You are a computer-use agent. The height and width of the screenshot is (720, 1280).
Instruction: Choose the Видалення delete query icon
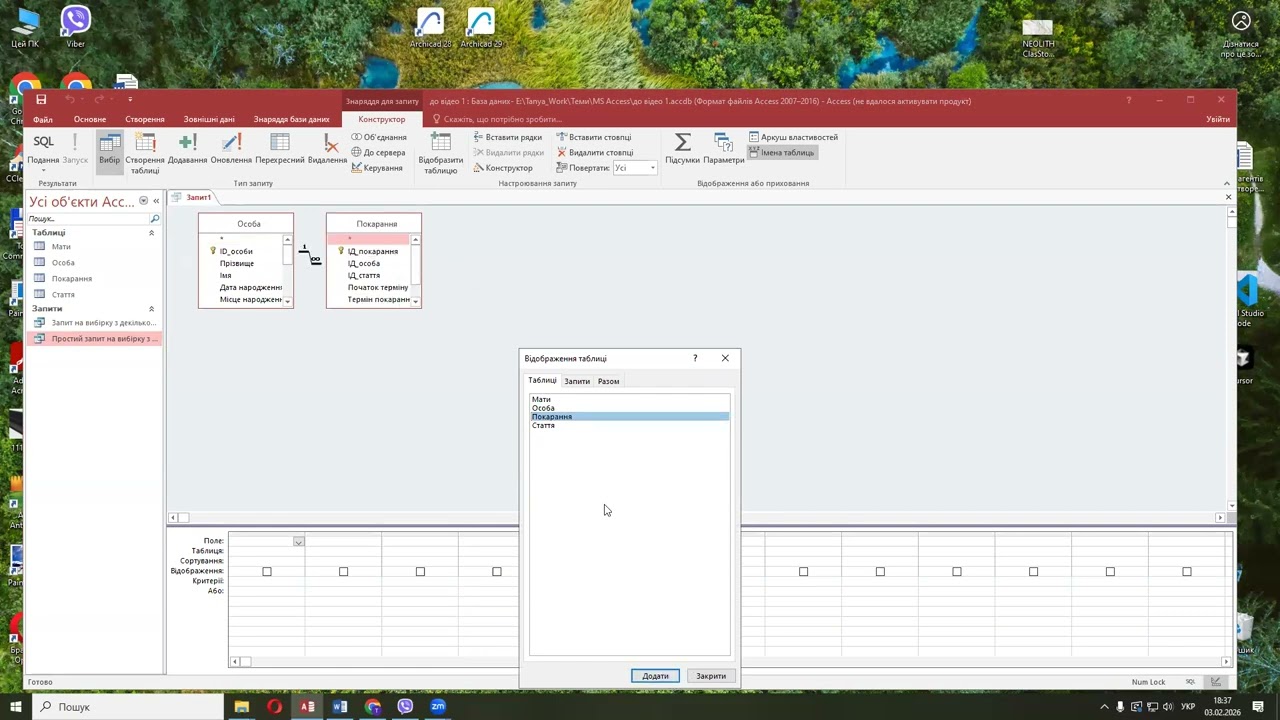(328, 149)
